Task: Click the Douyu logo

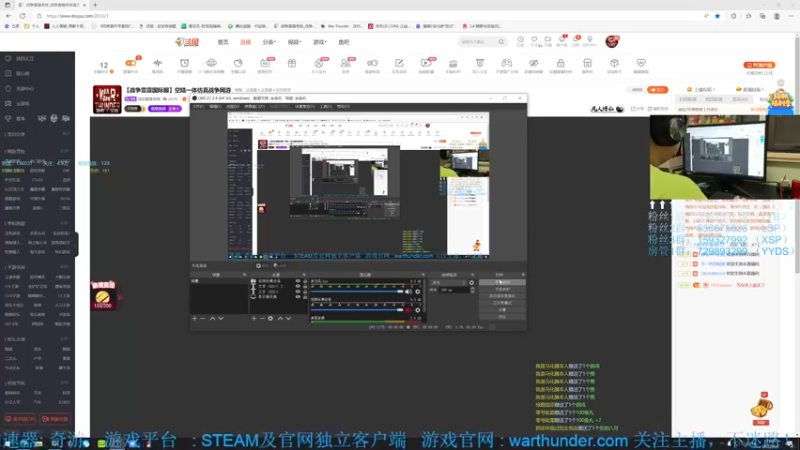Action: click(x=187, y=42)
